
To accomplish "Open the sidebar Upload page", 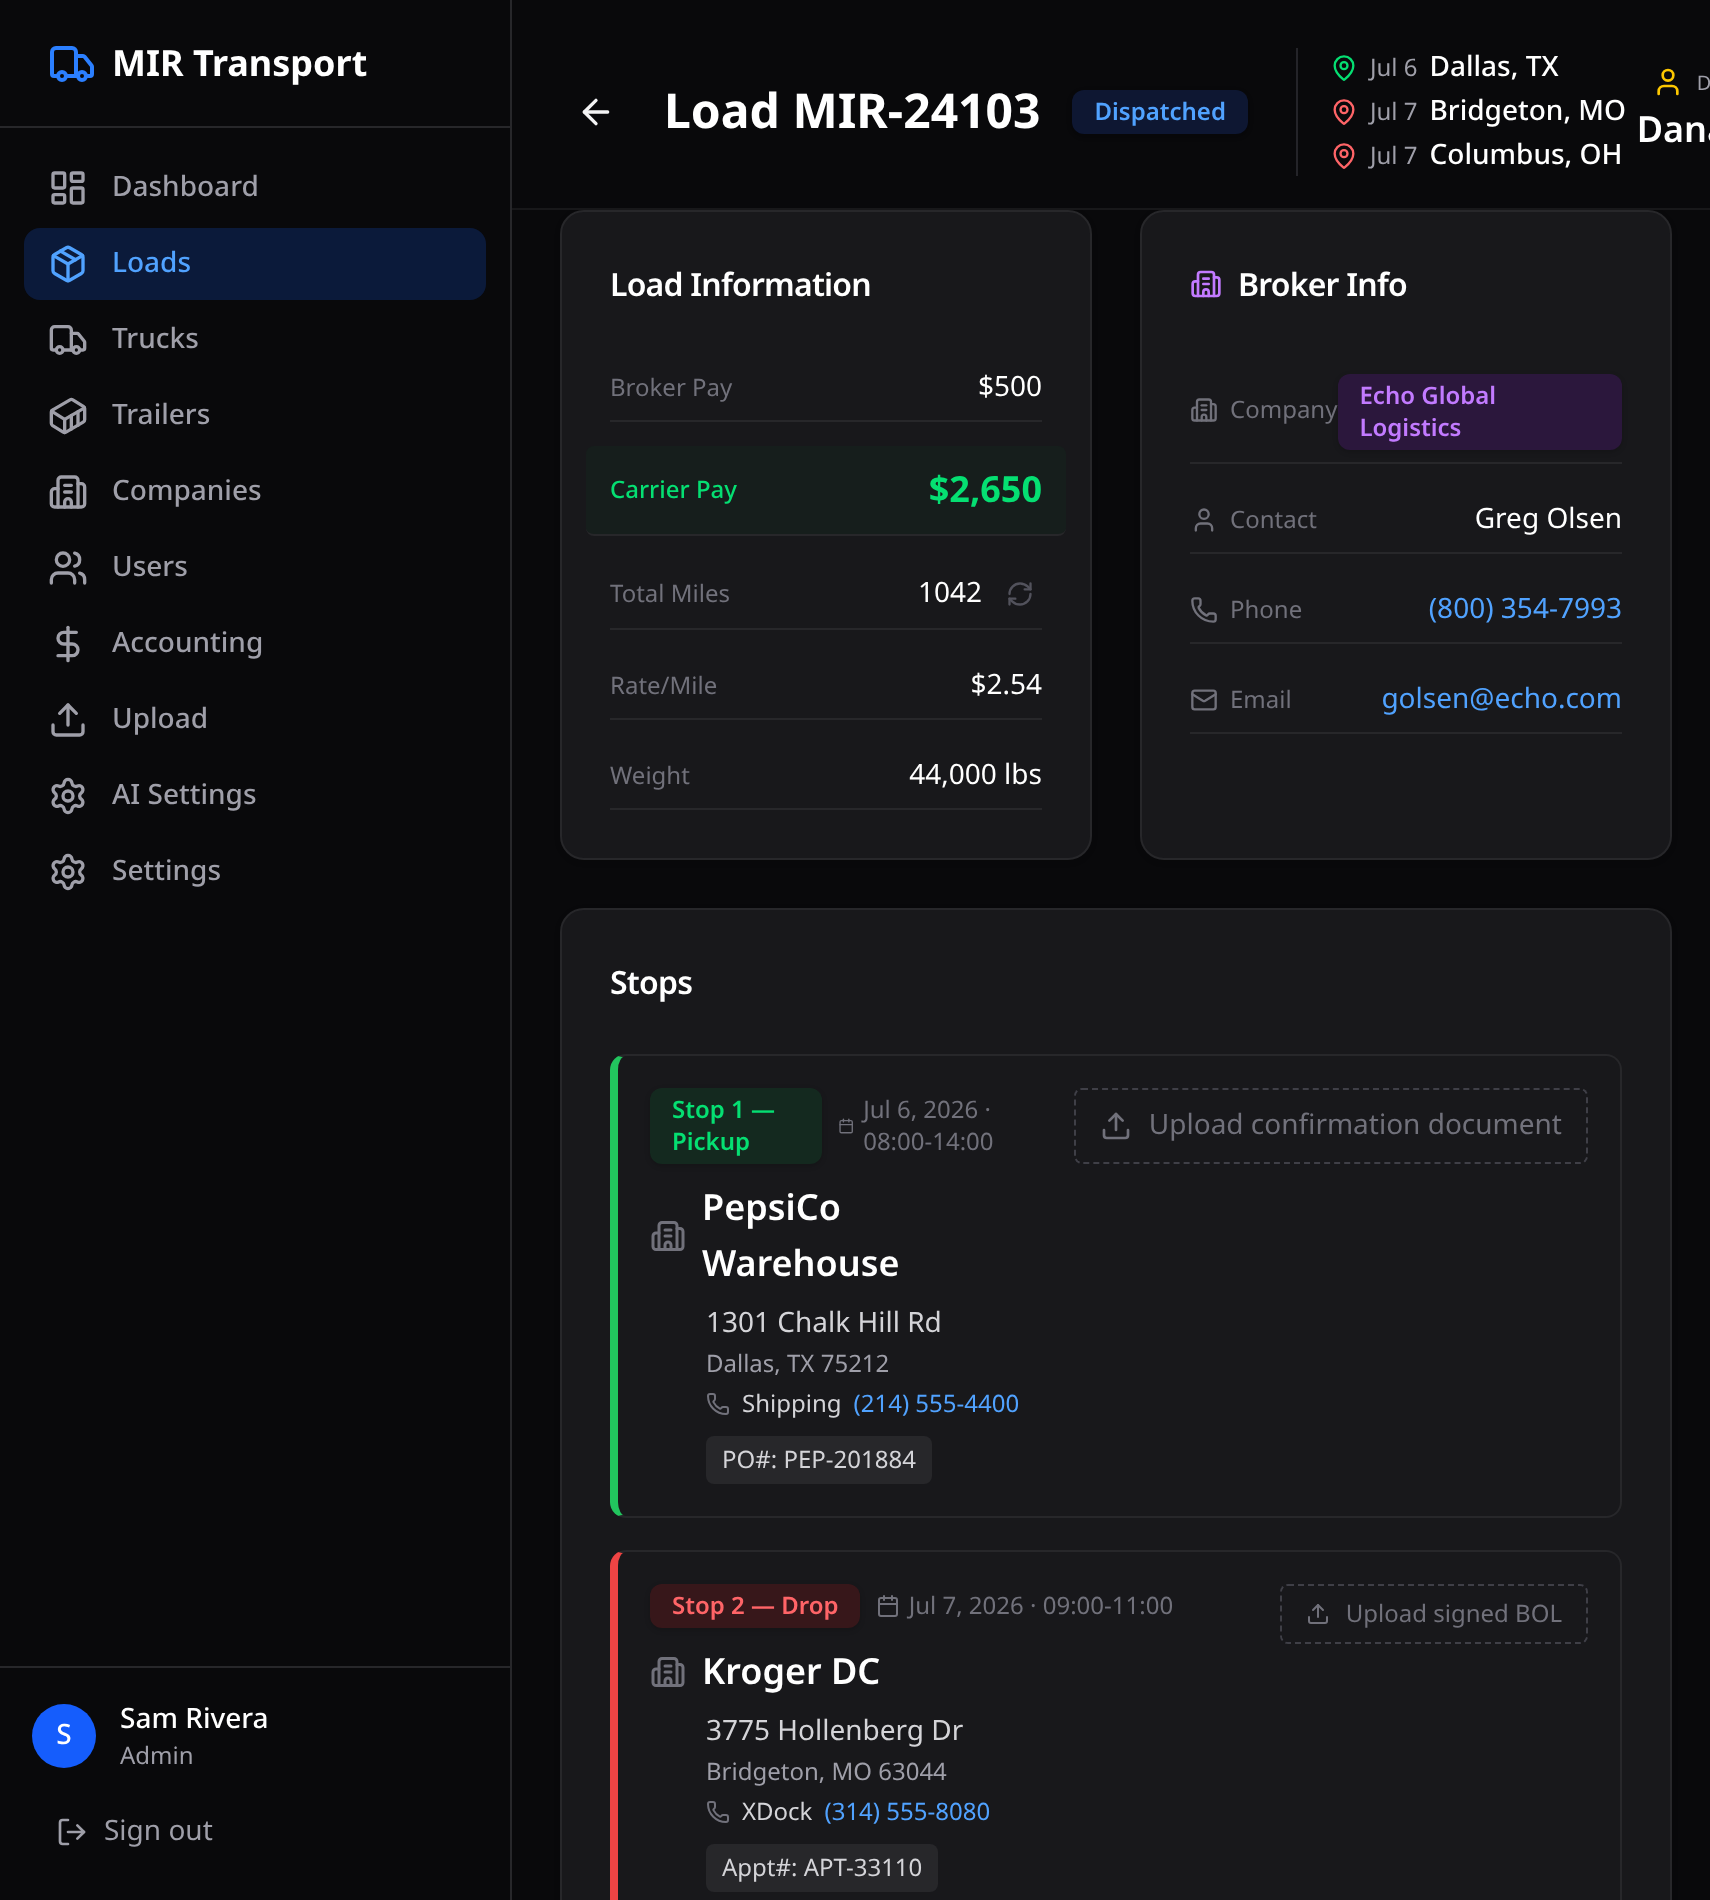I will [x=255, y=719].
